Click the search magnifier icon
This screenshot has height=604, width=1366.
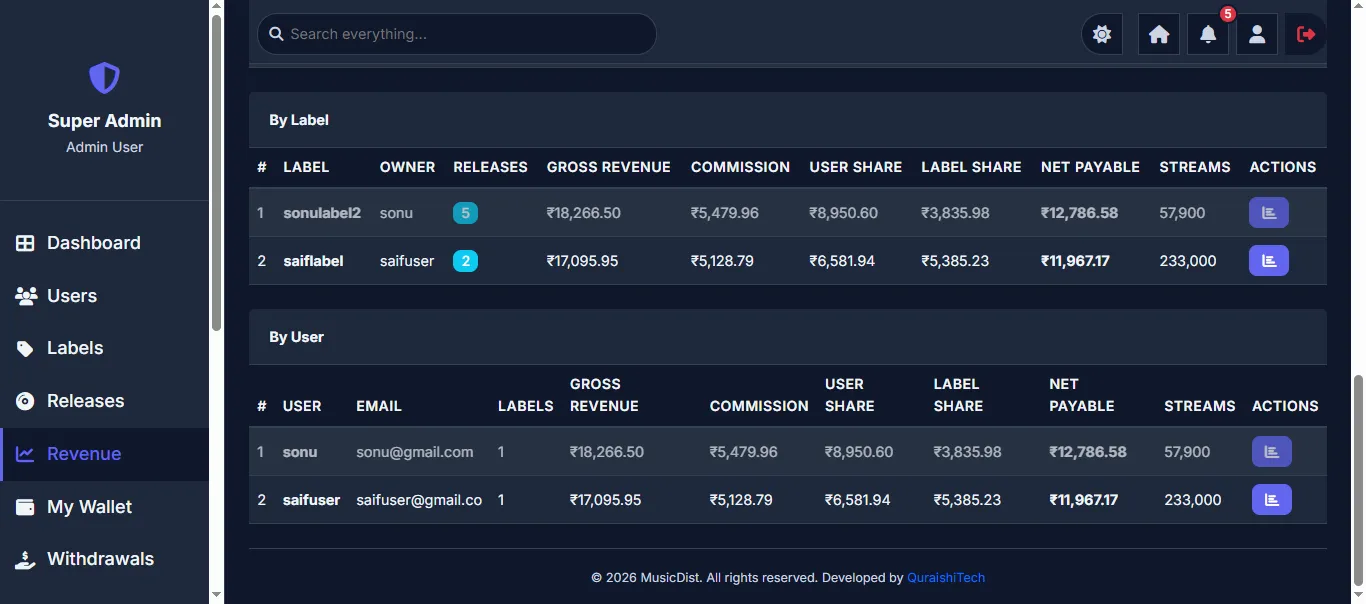coord(277,34)
